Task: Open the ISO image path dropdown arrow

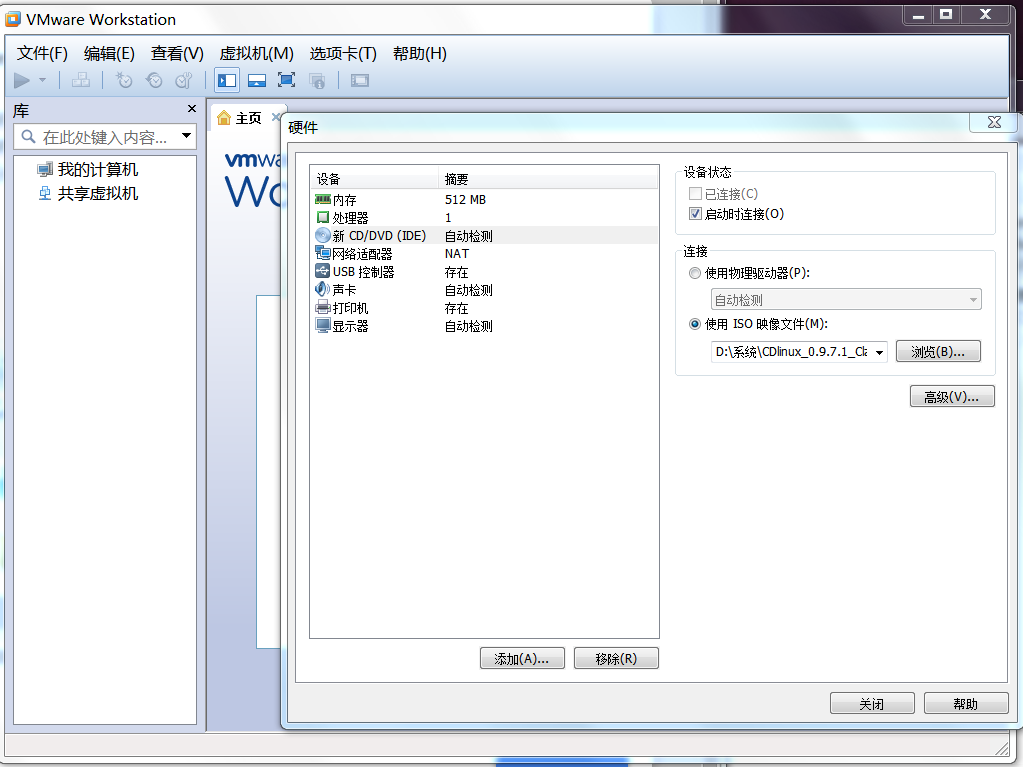Action: (x=879, y=352)
